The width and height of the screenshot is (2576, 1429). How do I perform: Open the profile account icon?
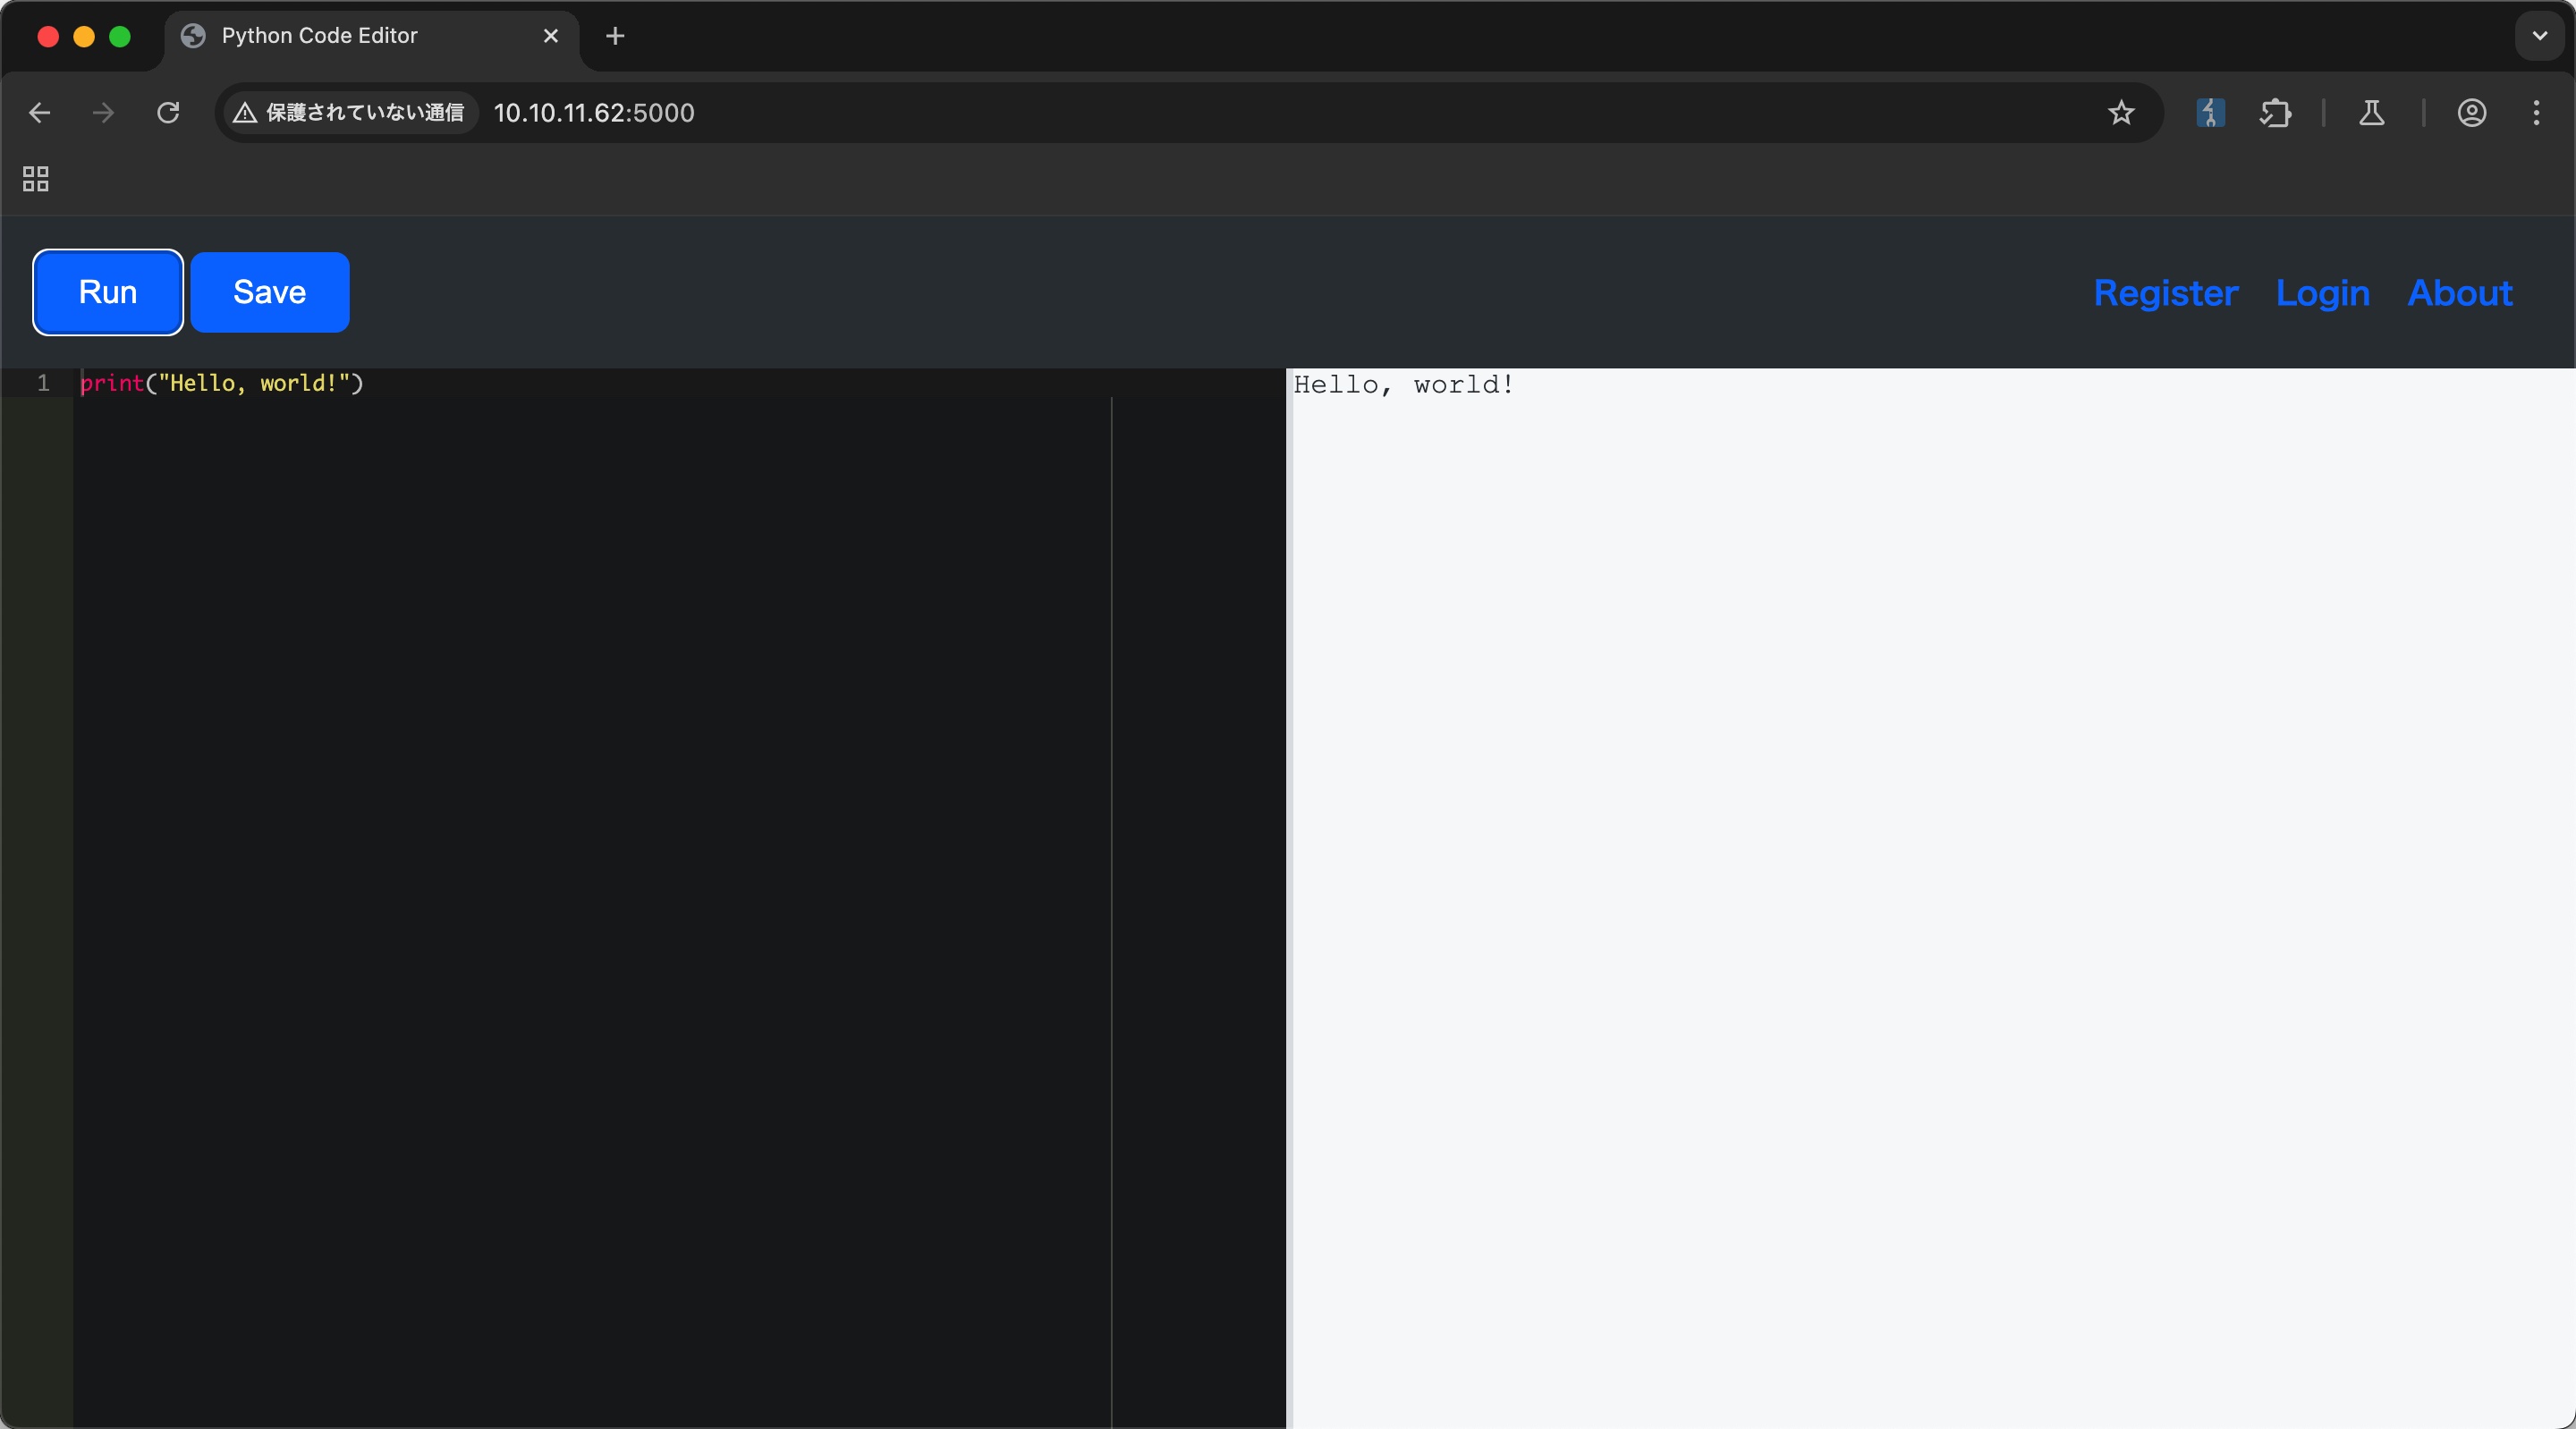[2472, 113]
